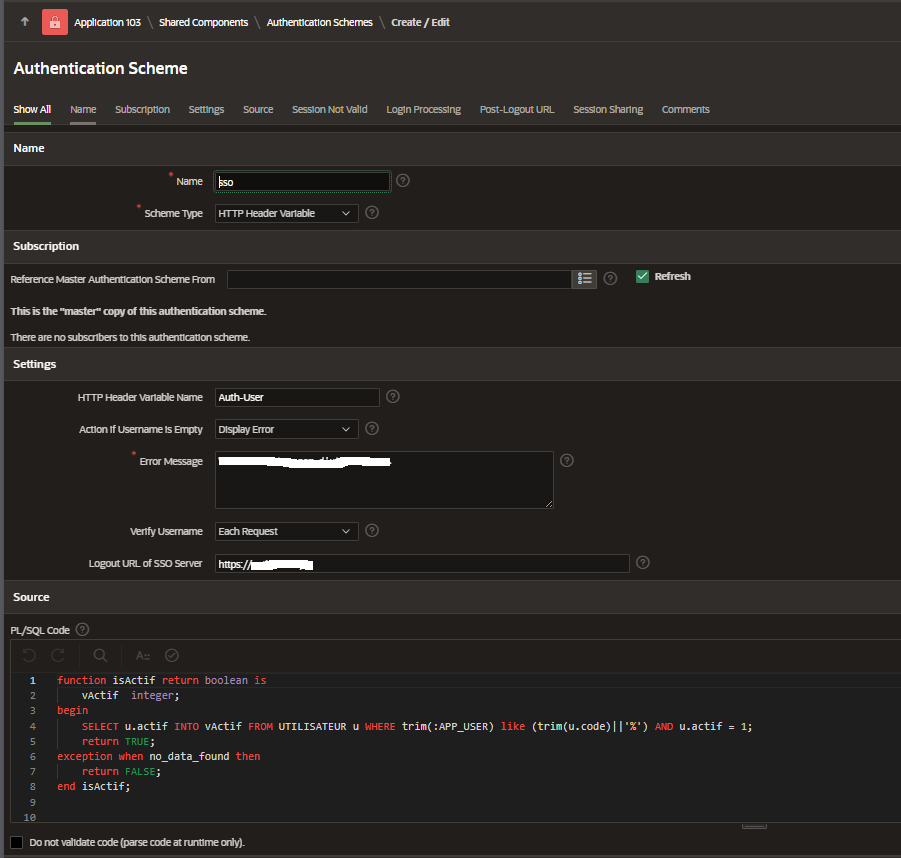This screenshot has height=858, width=901.
Task: Click the auto-complete icon in code editor
Action: (x=143, y=655)
